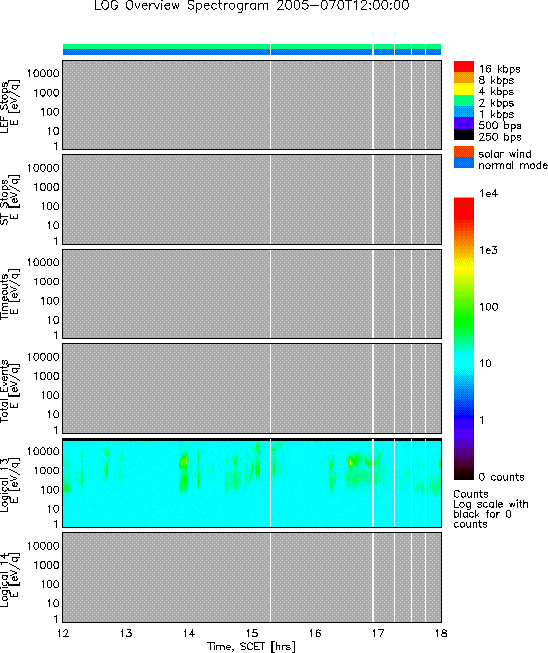The width and height of the screenshot is (548, 653).
Task: Click the 'ST Stops' axis label
Action: tap(5, 202)
